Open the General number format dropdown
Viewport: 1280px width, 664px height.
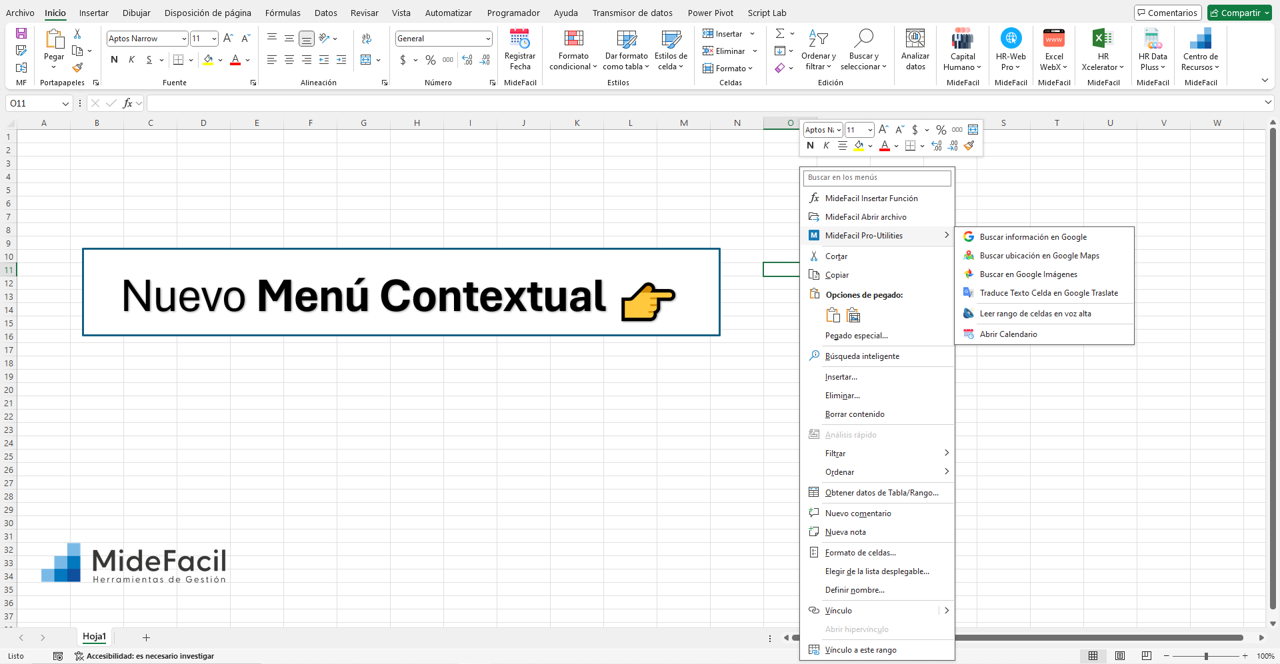pyautogui.click(x=443, y=38)
